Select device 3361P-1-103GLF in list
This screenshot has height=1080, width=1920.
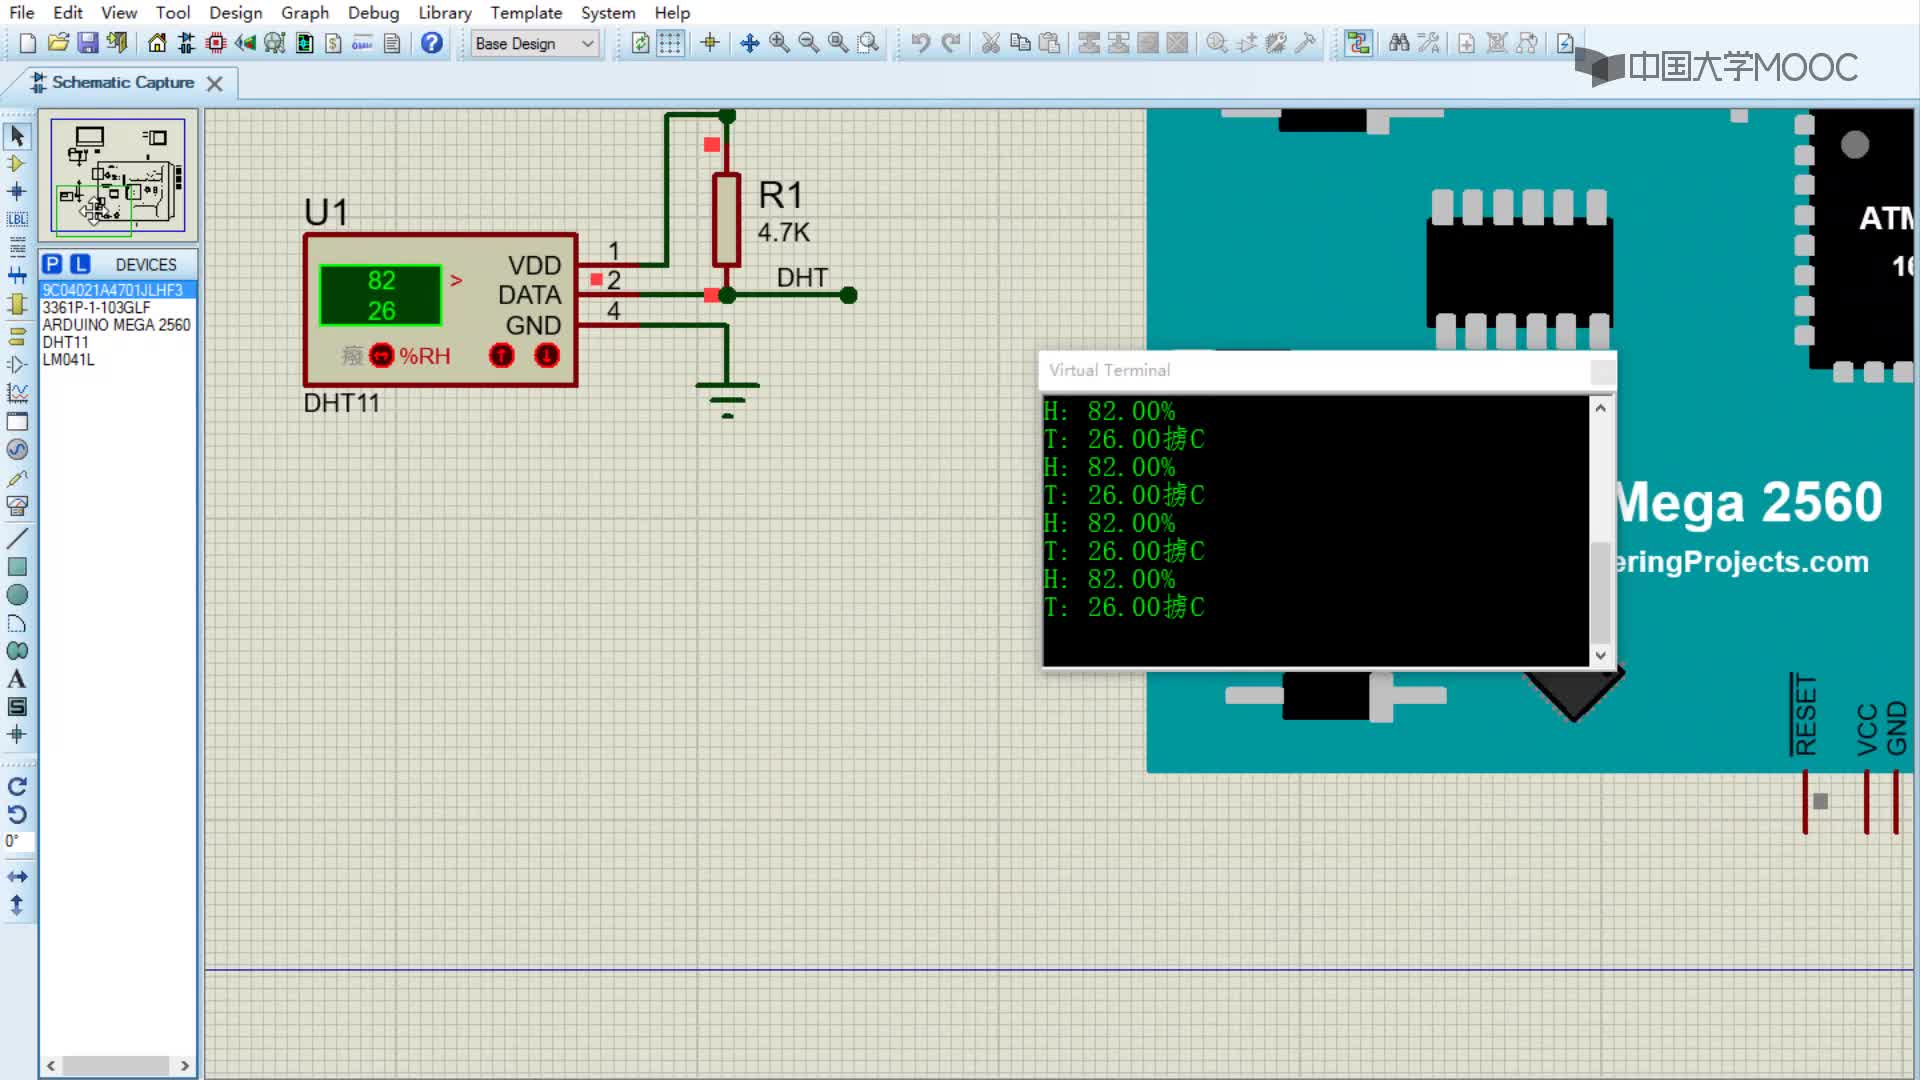click(117, 308)
